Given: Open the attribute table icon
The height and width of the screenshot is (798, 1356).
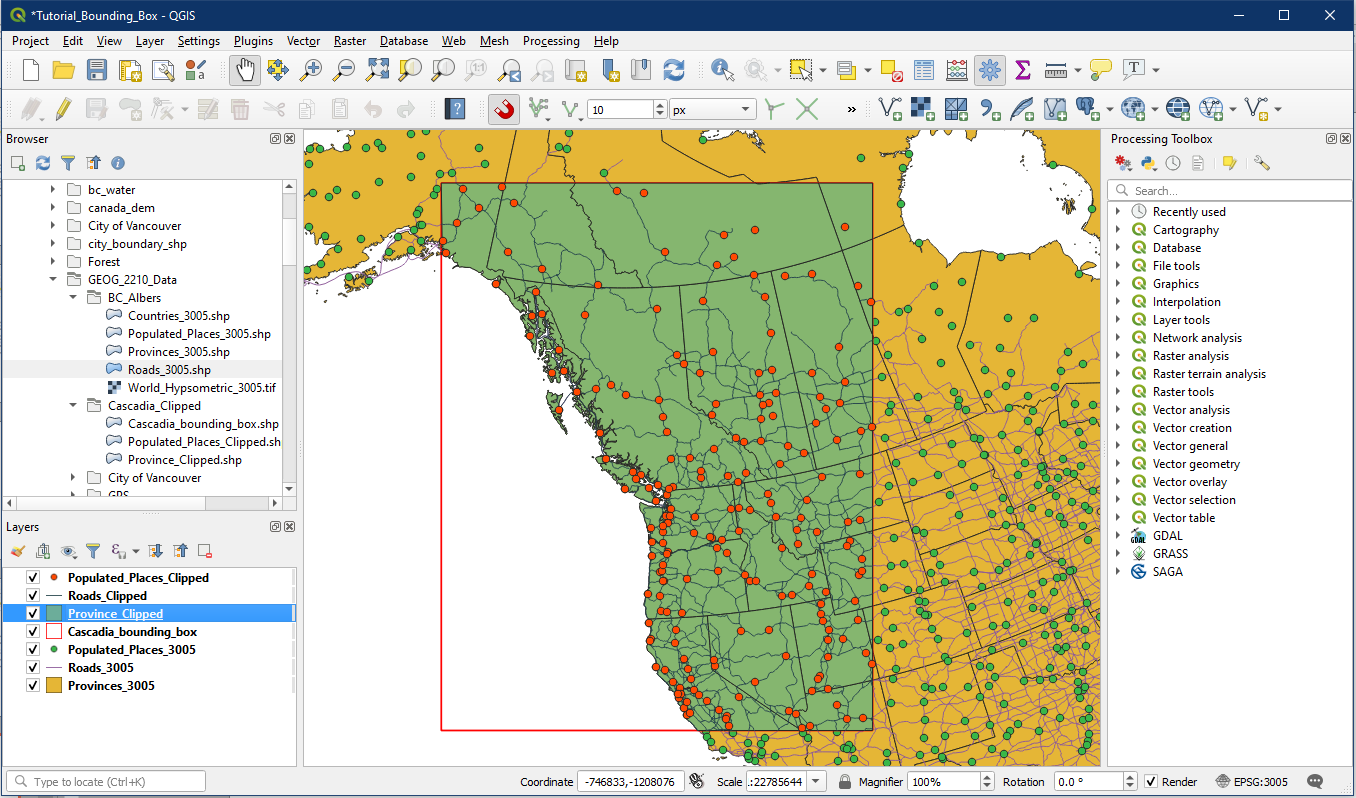Looking at the screenshot, I should (924, 70).
